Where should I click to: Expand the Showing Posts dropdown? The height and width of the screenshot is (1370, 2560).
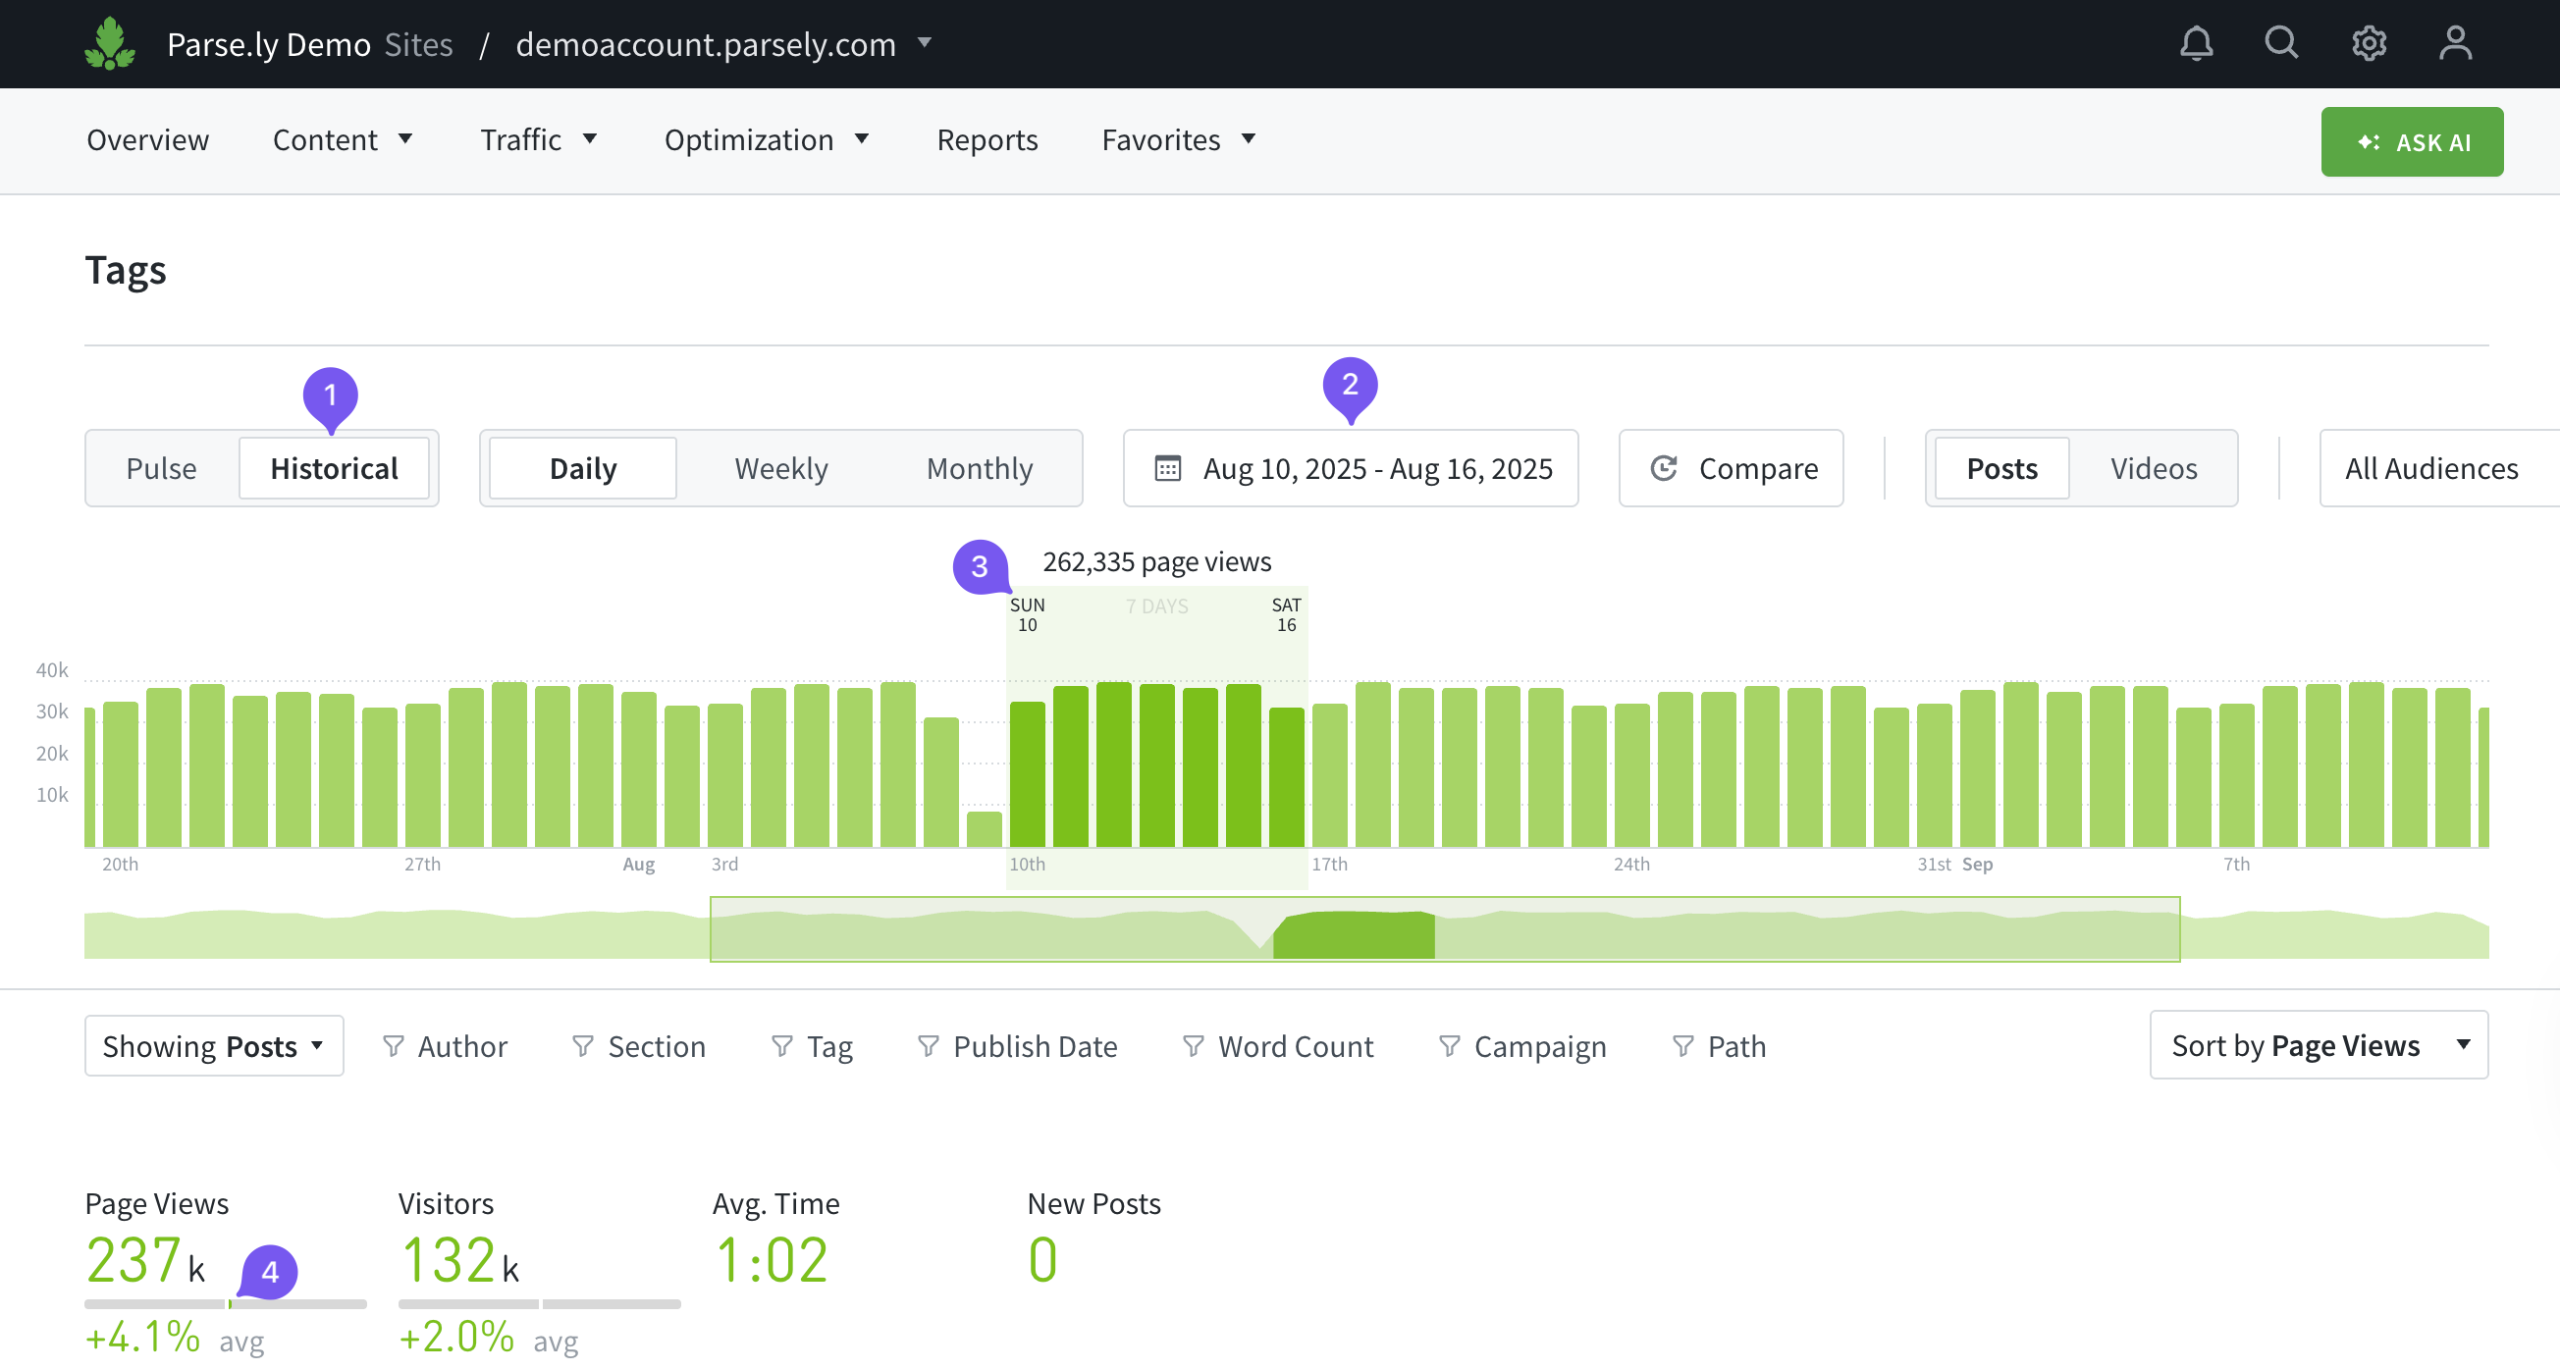pos(214,1046)
